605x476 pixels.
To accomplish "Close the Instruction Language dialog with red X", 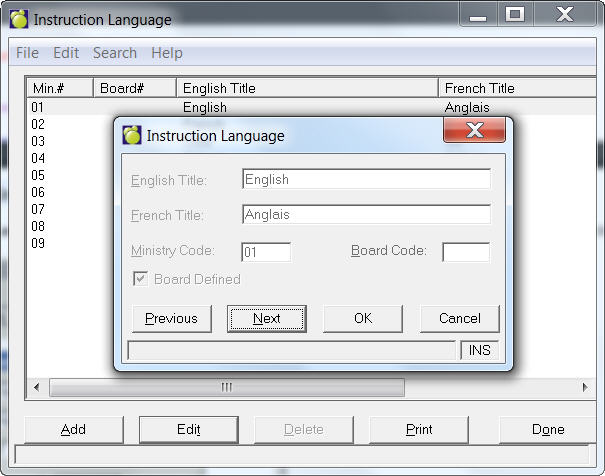I will (x=473, y=132).
